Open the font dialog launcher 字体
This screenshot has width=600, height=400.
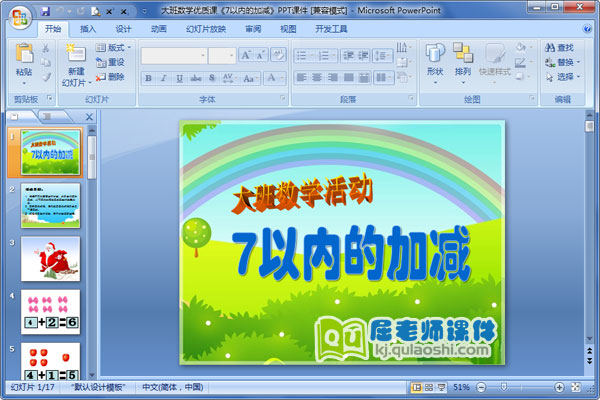pyautogui.click(x=283, y=98)
